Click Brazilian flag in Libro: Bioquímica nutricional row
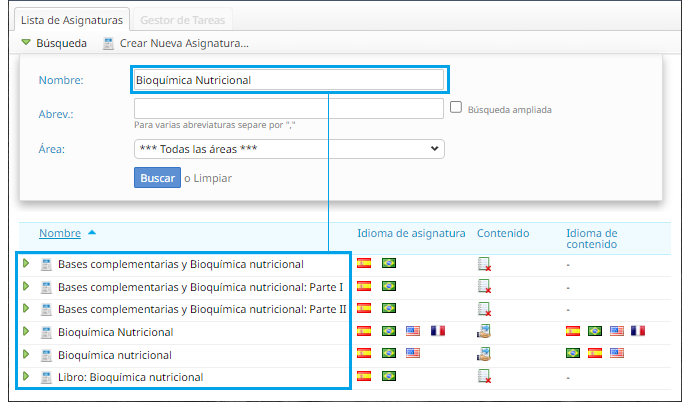 (x=389, y=375)
